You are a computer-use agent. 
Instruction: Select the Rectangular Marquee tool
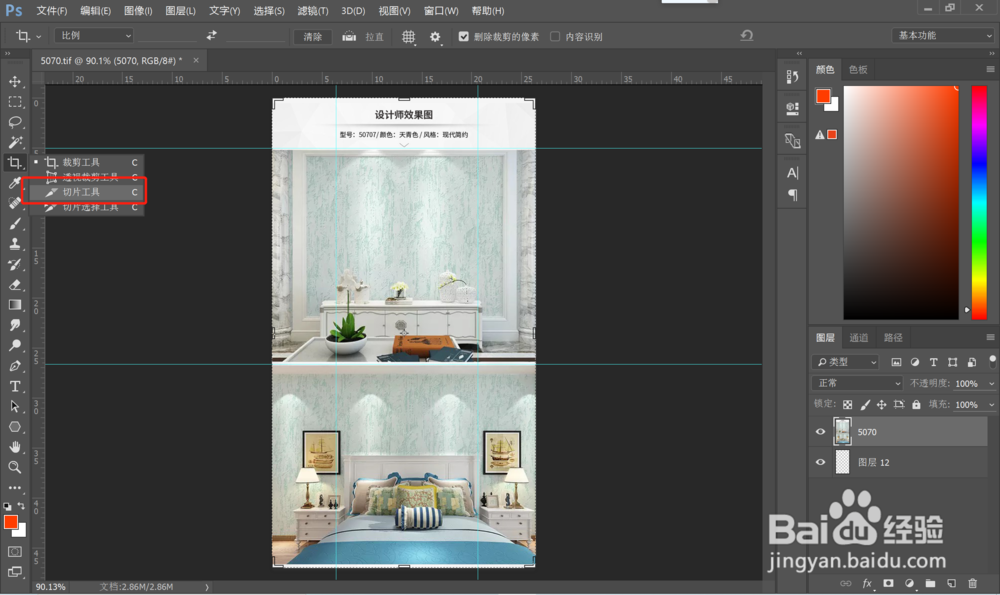click(15, 102)
